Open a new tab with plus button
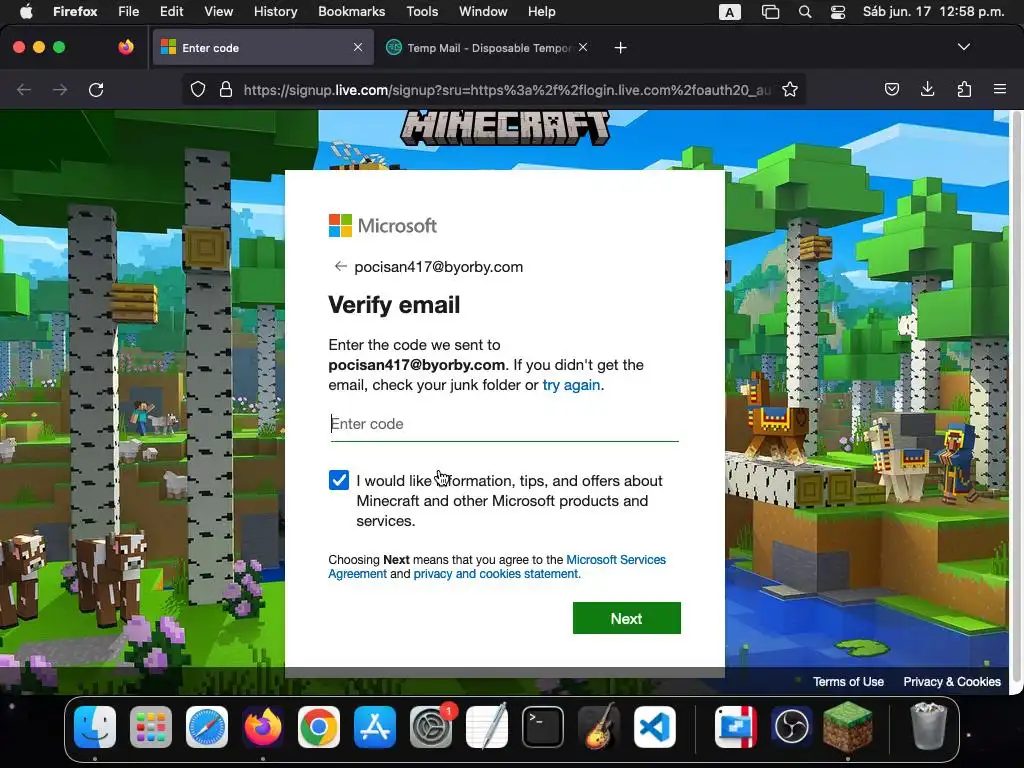The image size is (1024, 768). pyautogui.click(x=620, y=48)
